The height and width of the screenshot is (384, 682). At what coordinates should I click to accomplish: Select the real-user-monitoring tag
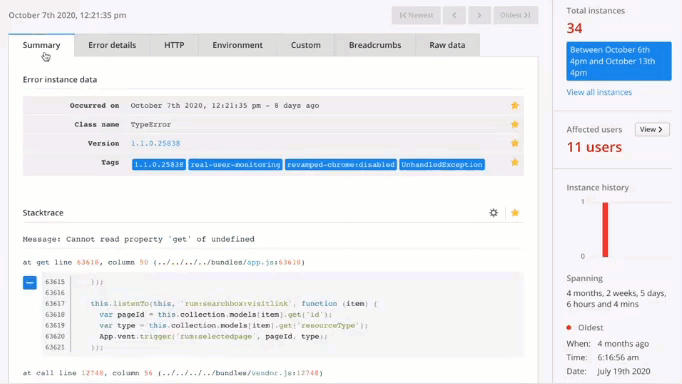coord(235,164)
